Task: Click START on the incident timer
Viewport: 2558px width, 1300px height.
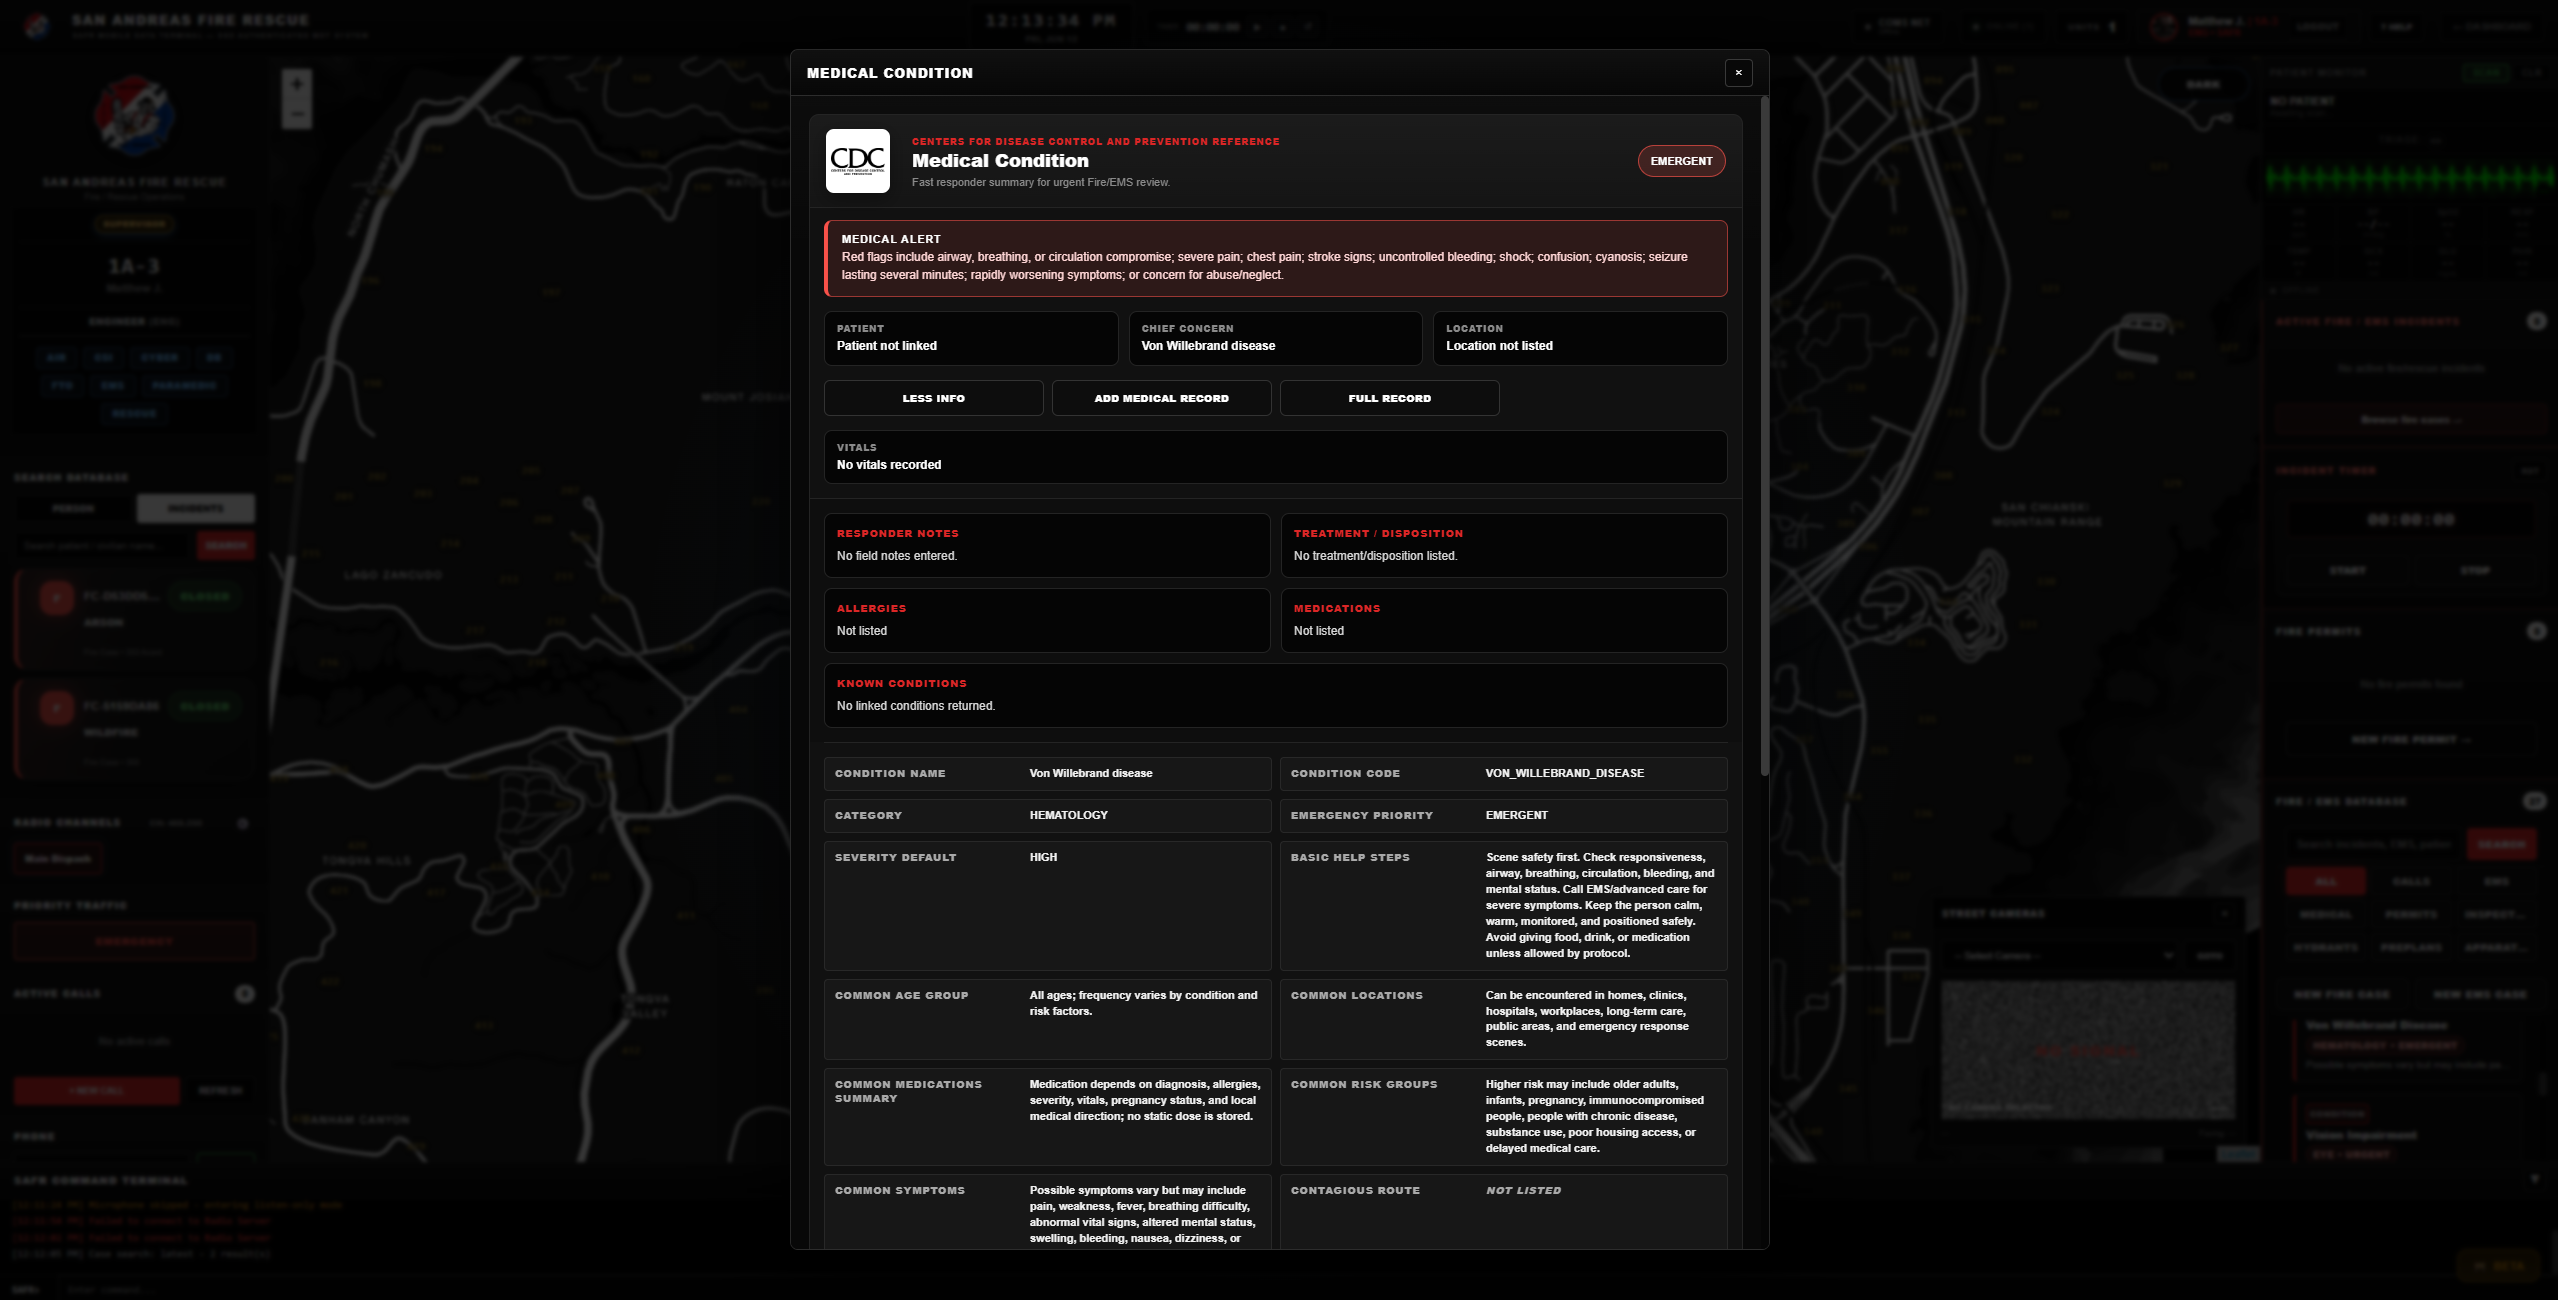Action: 2346,571
